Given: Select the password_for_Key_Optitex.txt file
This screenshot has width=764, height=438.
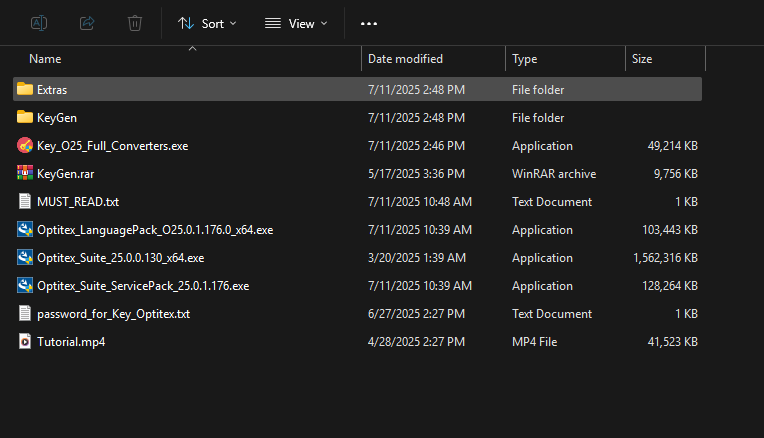Looking at the screenshot, I should 113,314.
